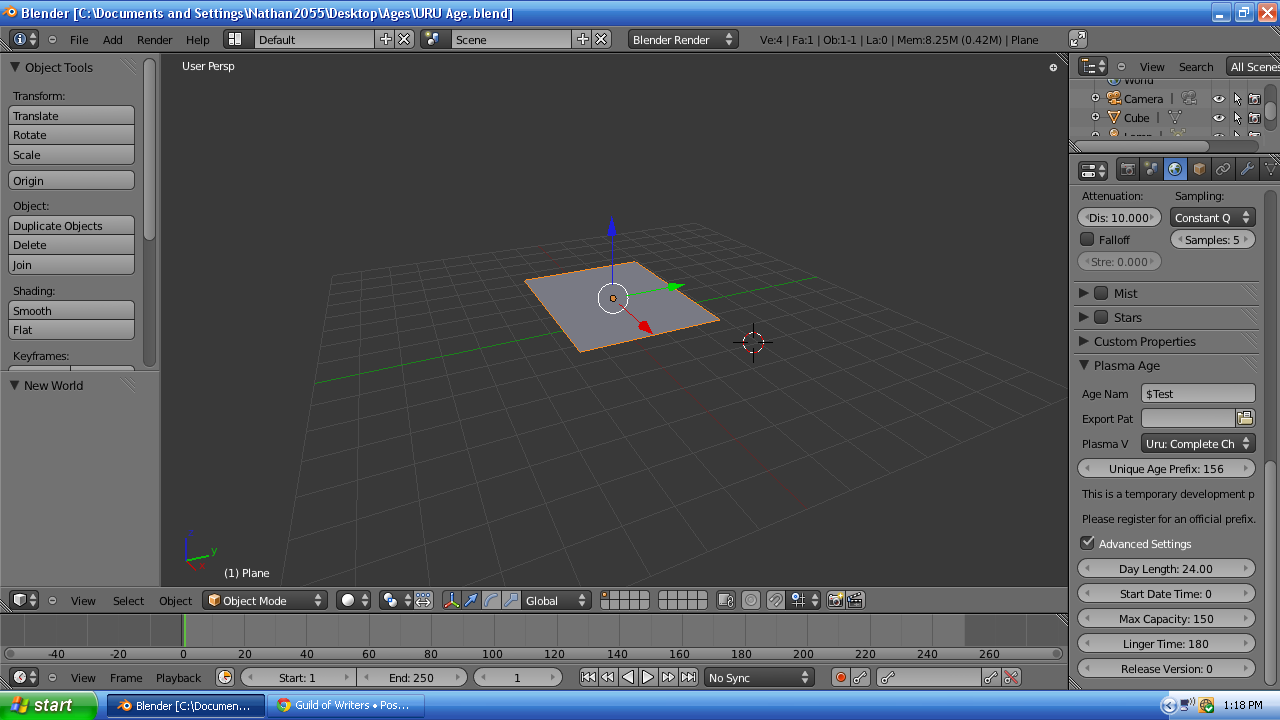The image size is (1280, 720).
Task: Click the 'Use preview range' clock icon
Action: (225, 677)
